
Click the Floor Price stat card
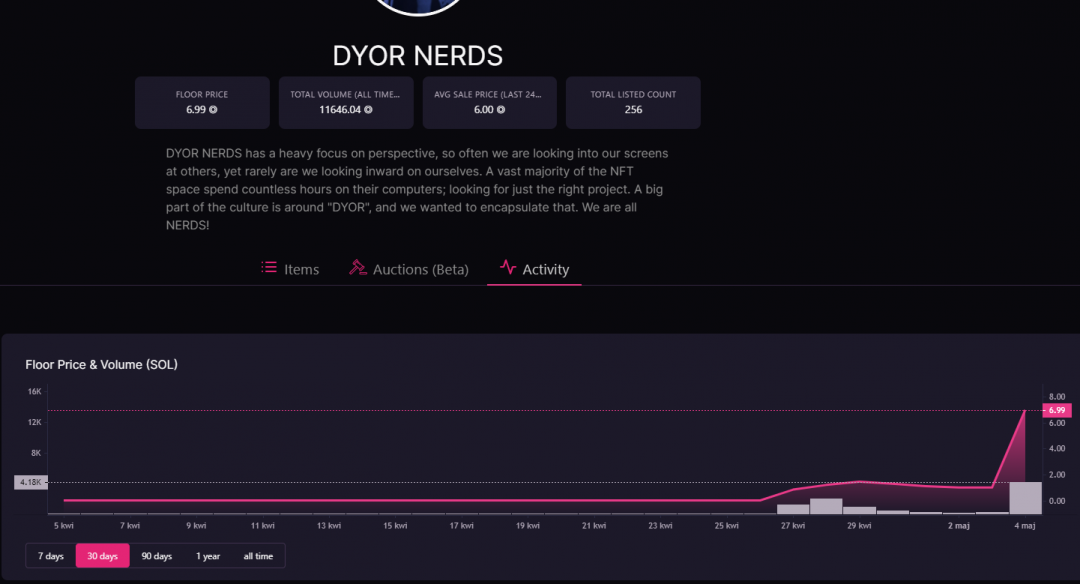(202, 103)
